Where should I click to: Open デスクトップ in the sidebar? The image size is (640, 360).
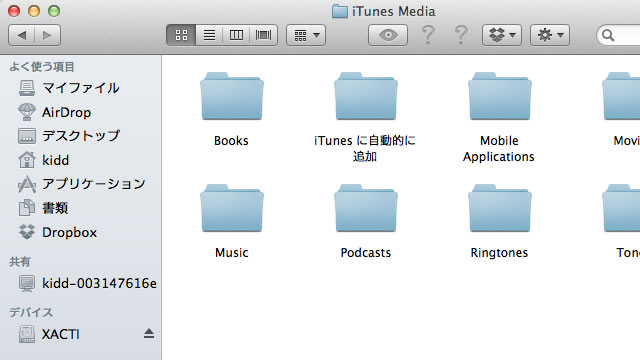[x=80, y=136]
